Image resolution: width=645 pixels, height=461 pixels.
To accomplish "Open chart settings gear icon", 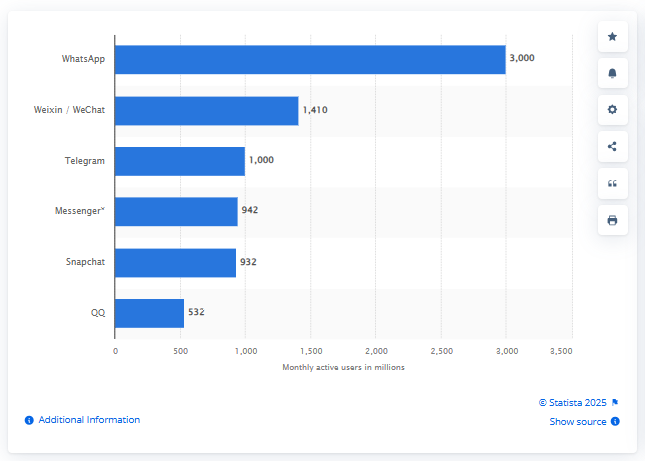I will [x=613, y=110].
